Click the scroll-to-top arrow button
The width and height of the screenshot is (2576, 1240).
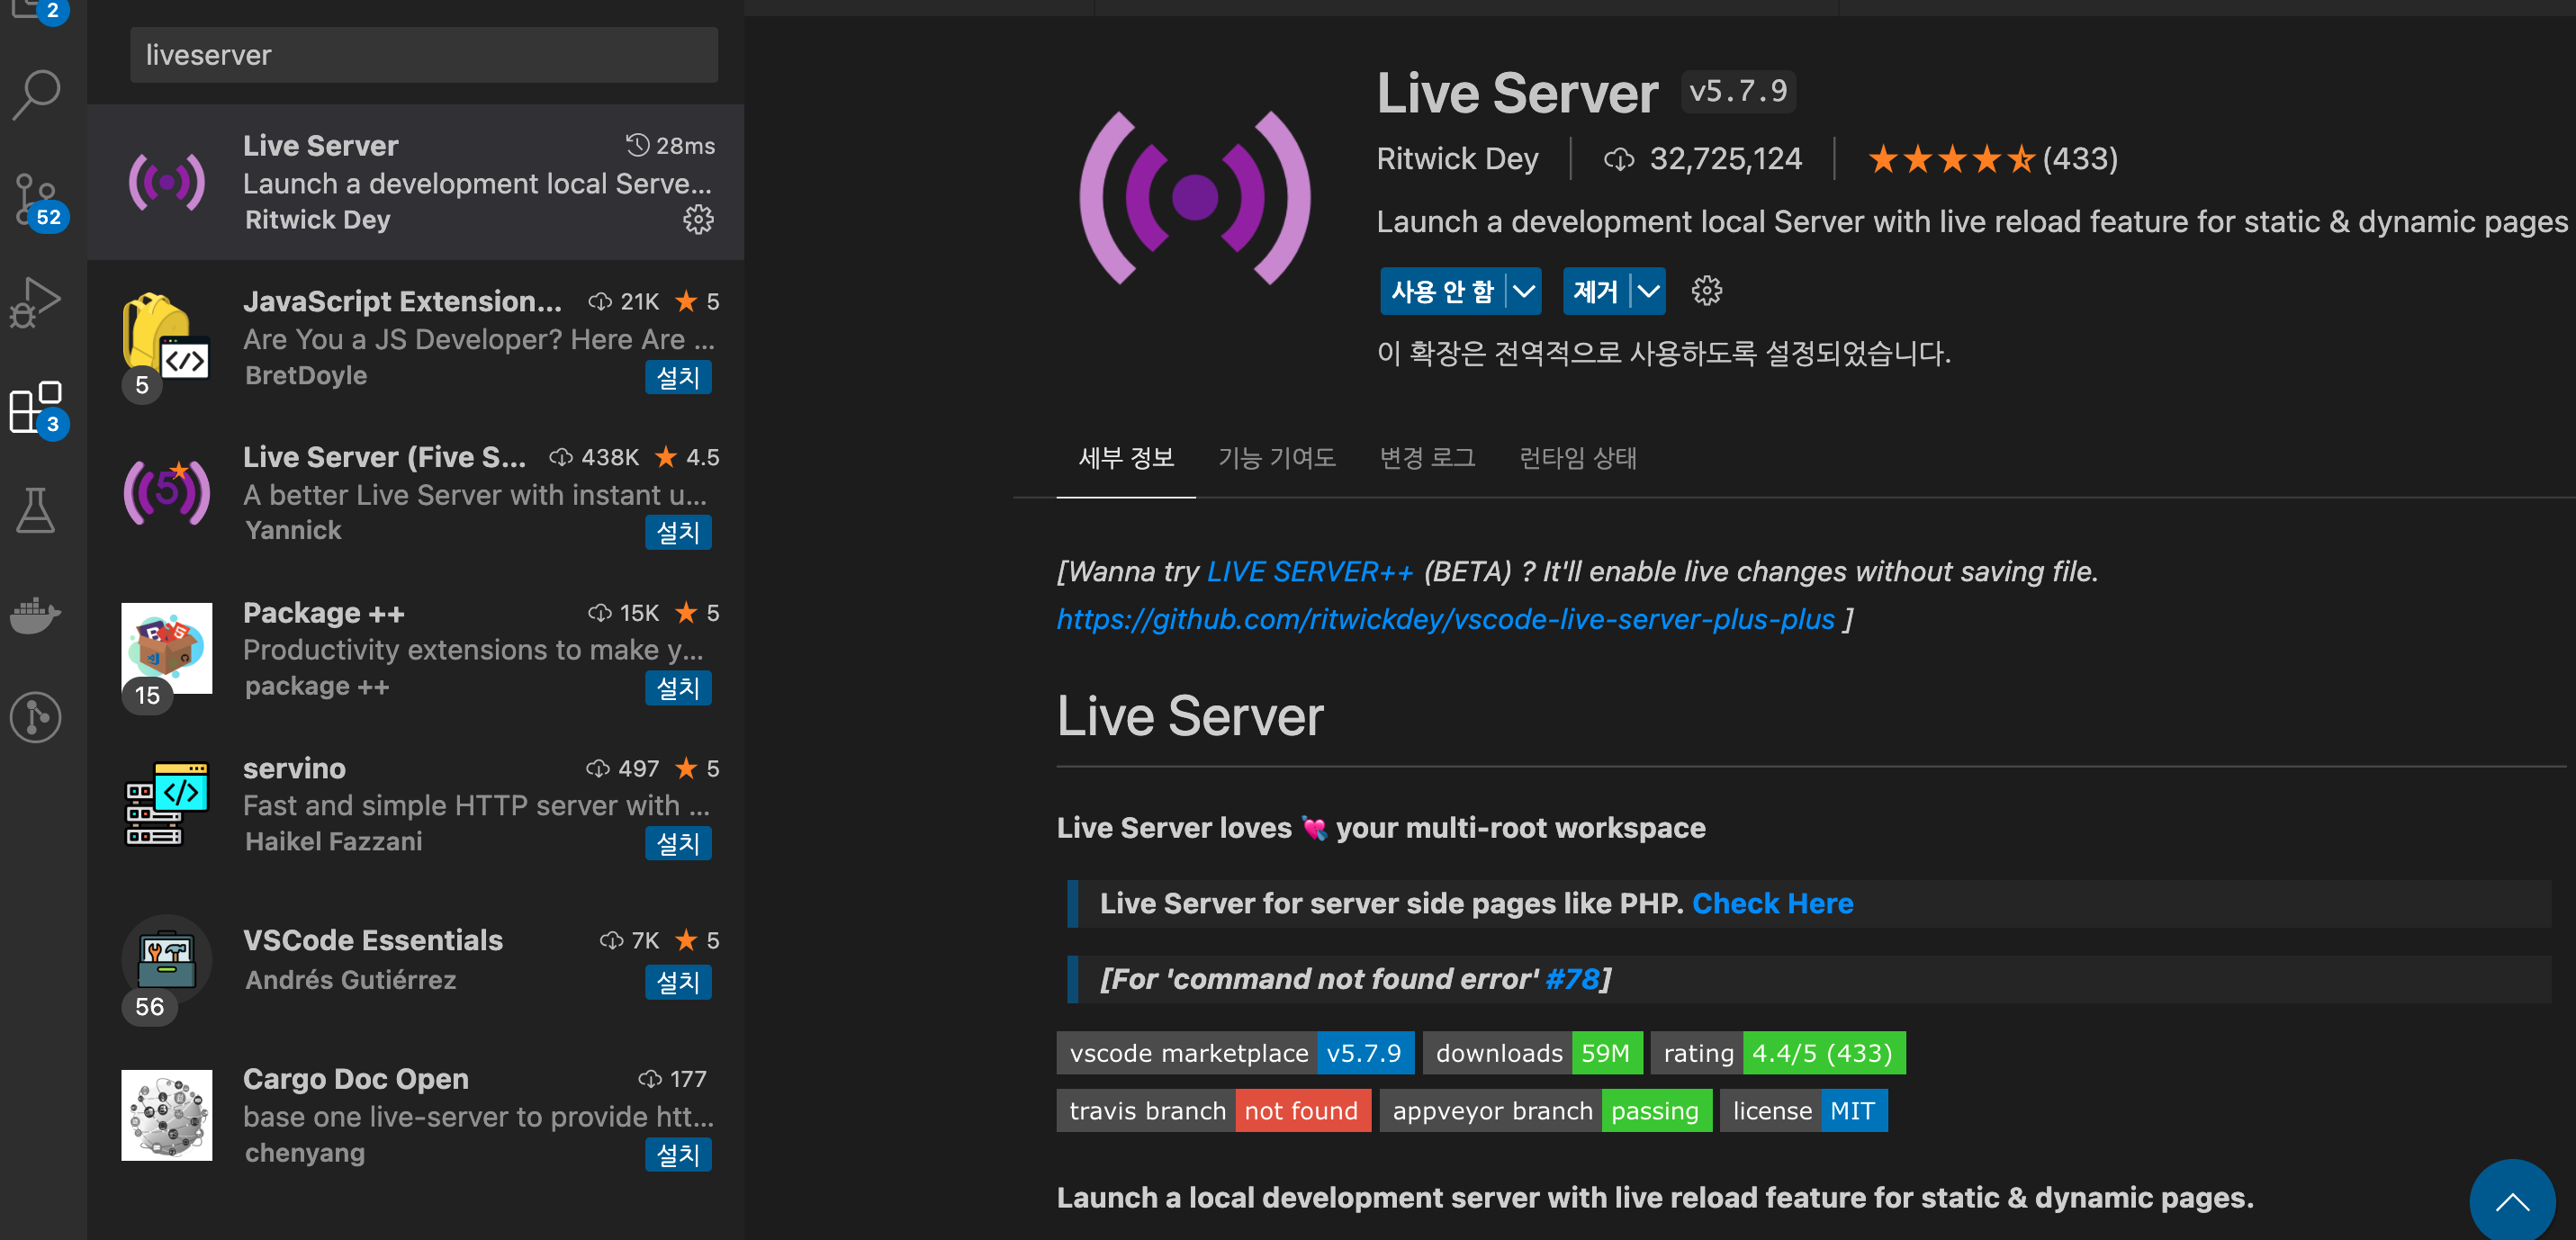[2512, 1200]
